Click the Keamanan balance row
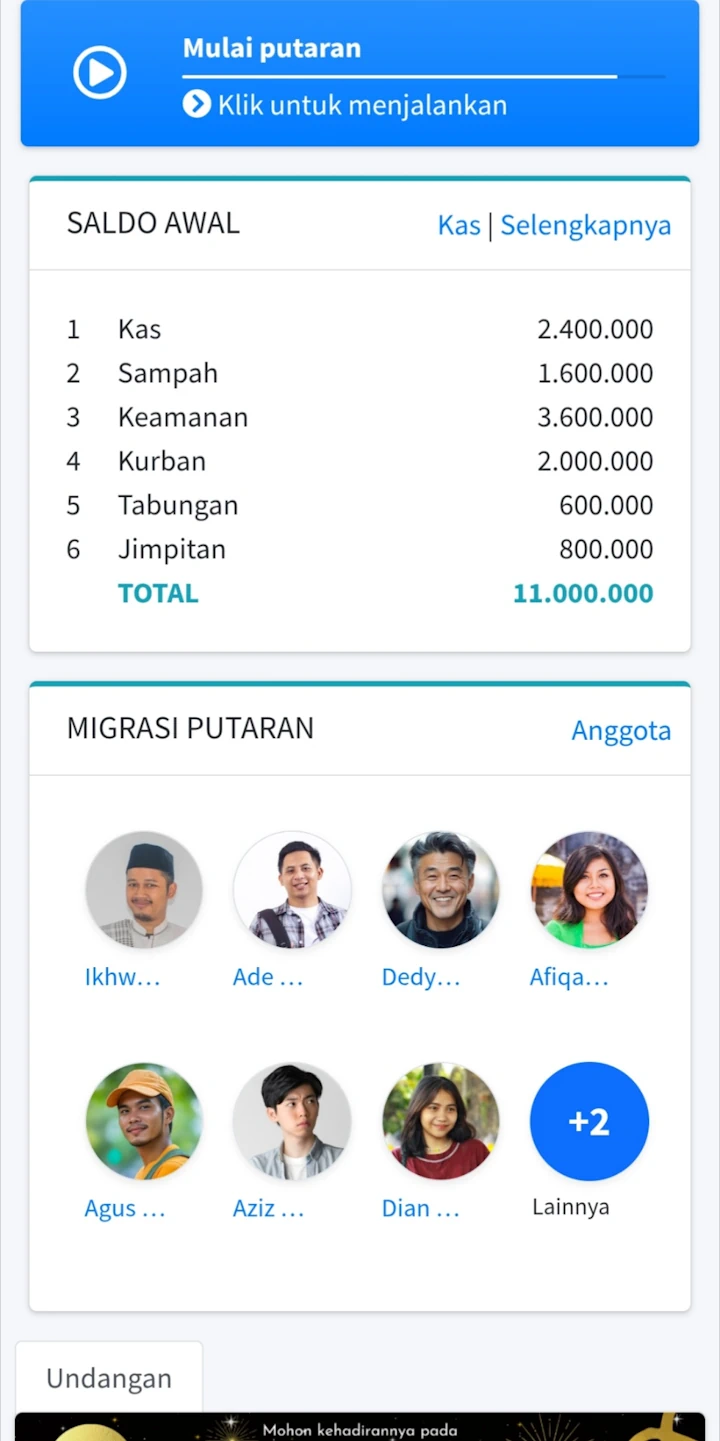720x1441 pixels. (360, 417)
